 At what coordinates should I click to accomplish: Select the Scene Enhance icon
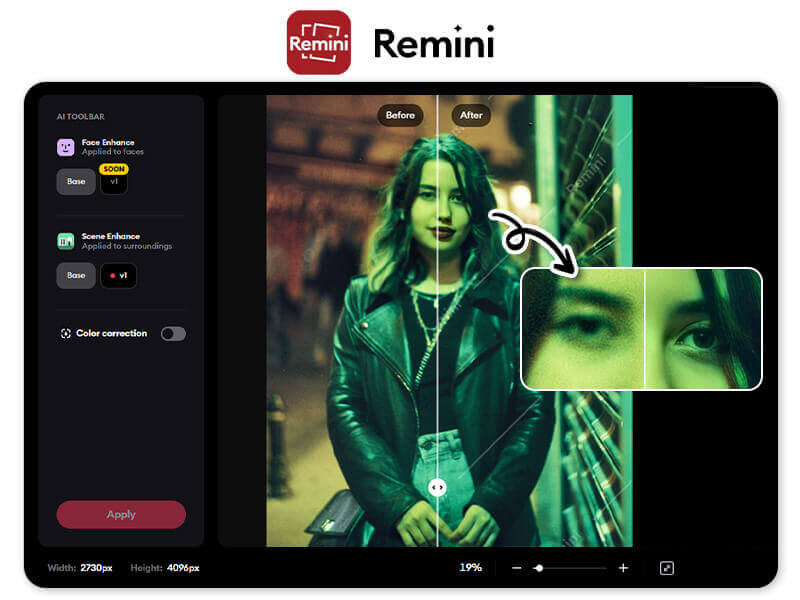pyautogui.click(x=67, y=240)
